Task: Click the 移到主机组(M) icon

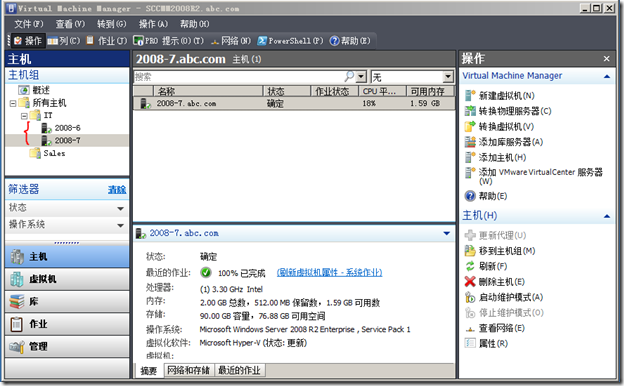Action: pos(470,251)
